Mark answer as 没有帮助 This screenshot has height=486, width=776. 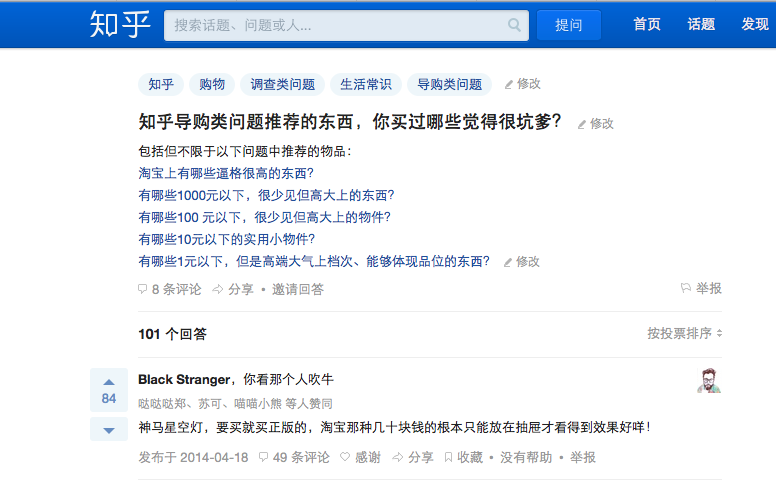[x=526, y=457]
